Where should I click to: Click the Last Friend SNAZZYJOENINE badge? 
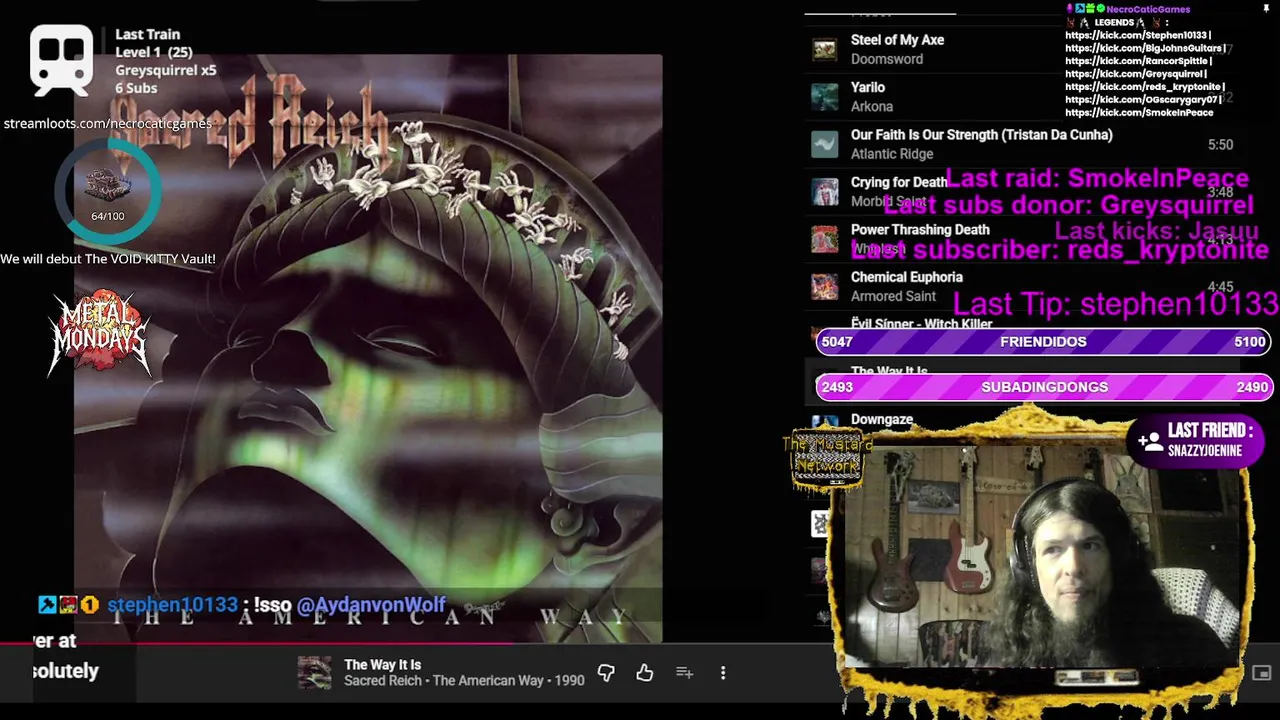pos(1197,440)
